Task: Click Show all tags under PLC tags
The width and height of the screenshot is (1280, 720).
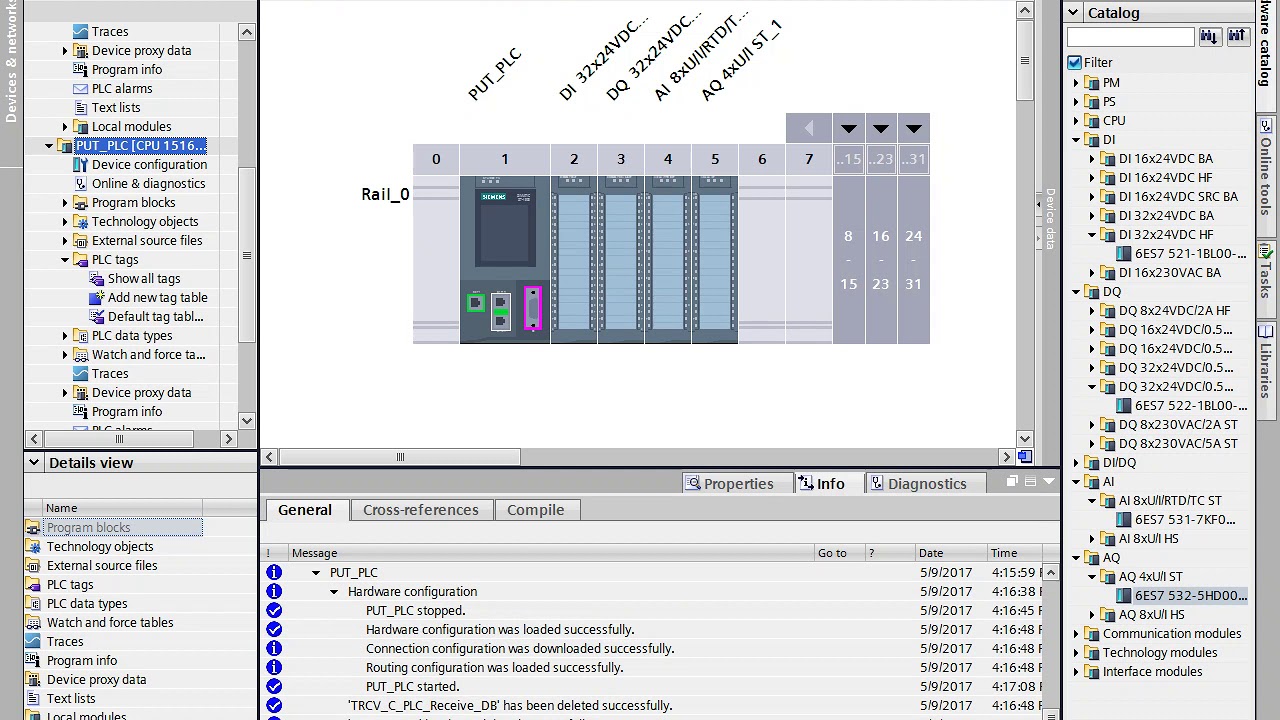Action: pos(144,278)
